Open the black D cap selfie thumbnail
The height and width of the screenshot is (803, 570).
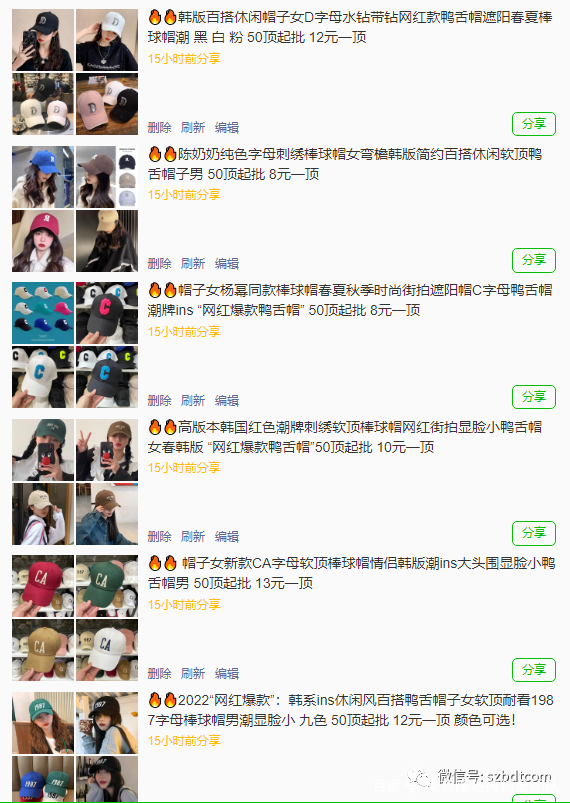43,40
